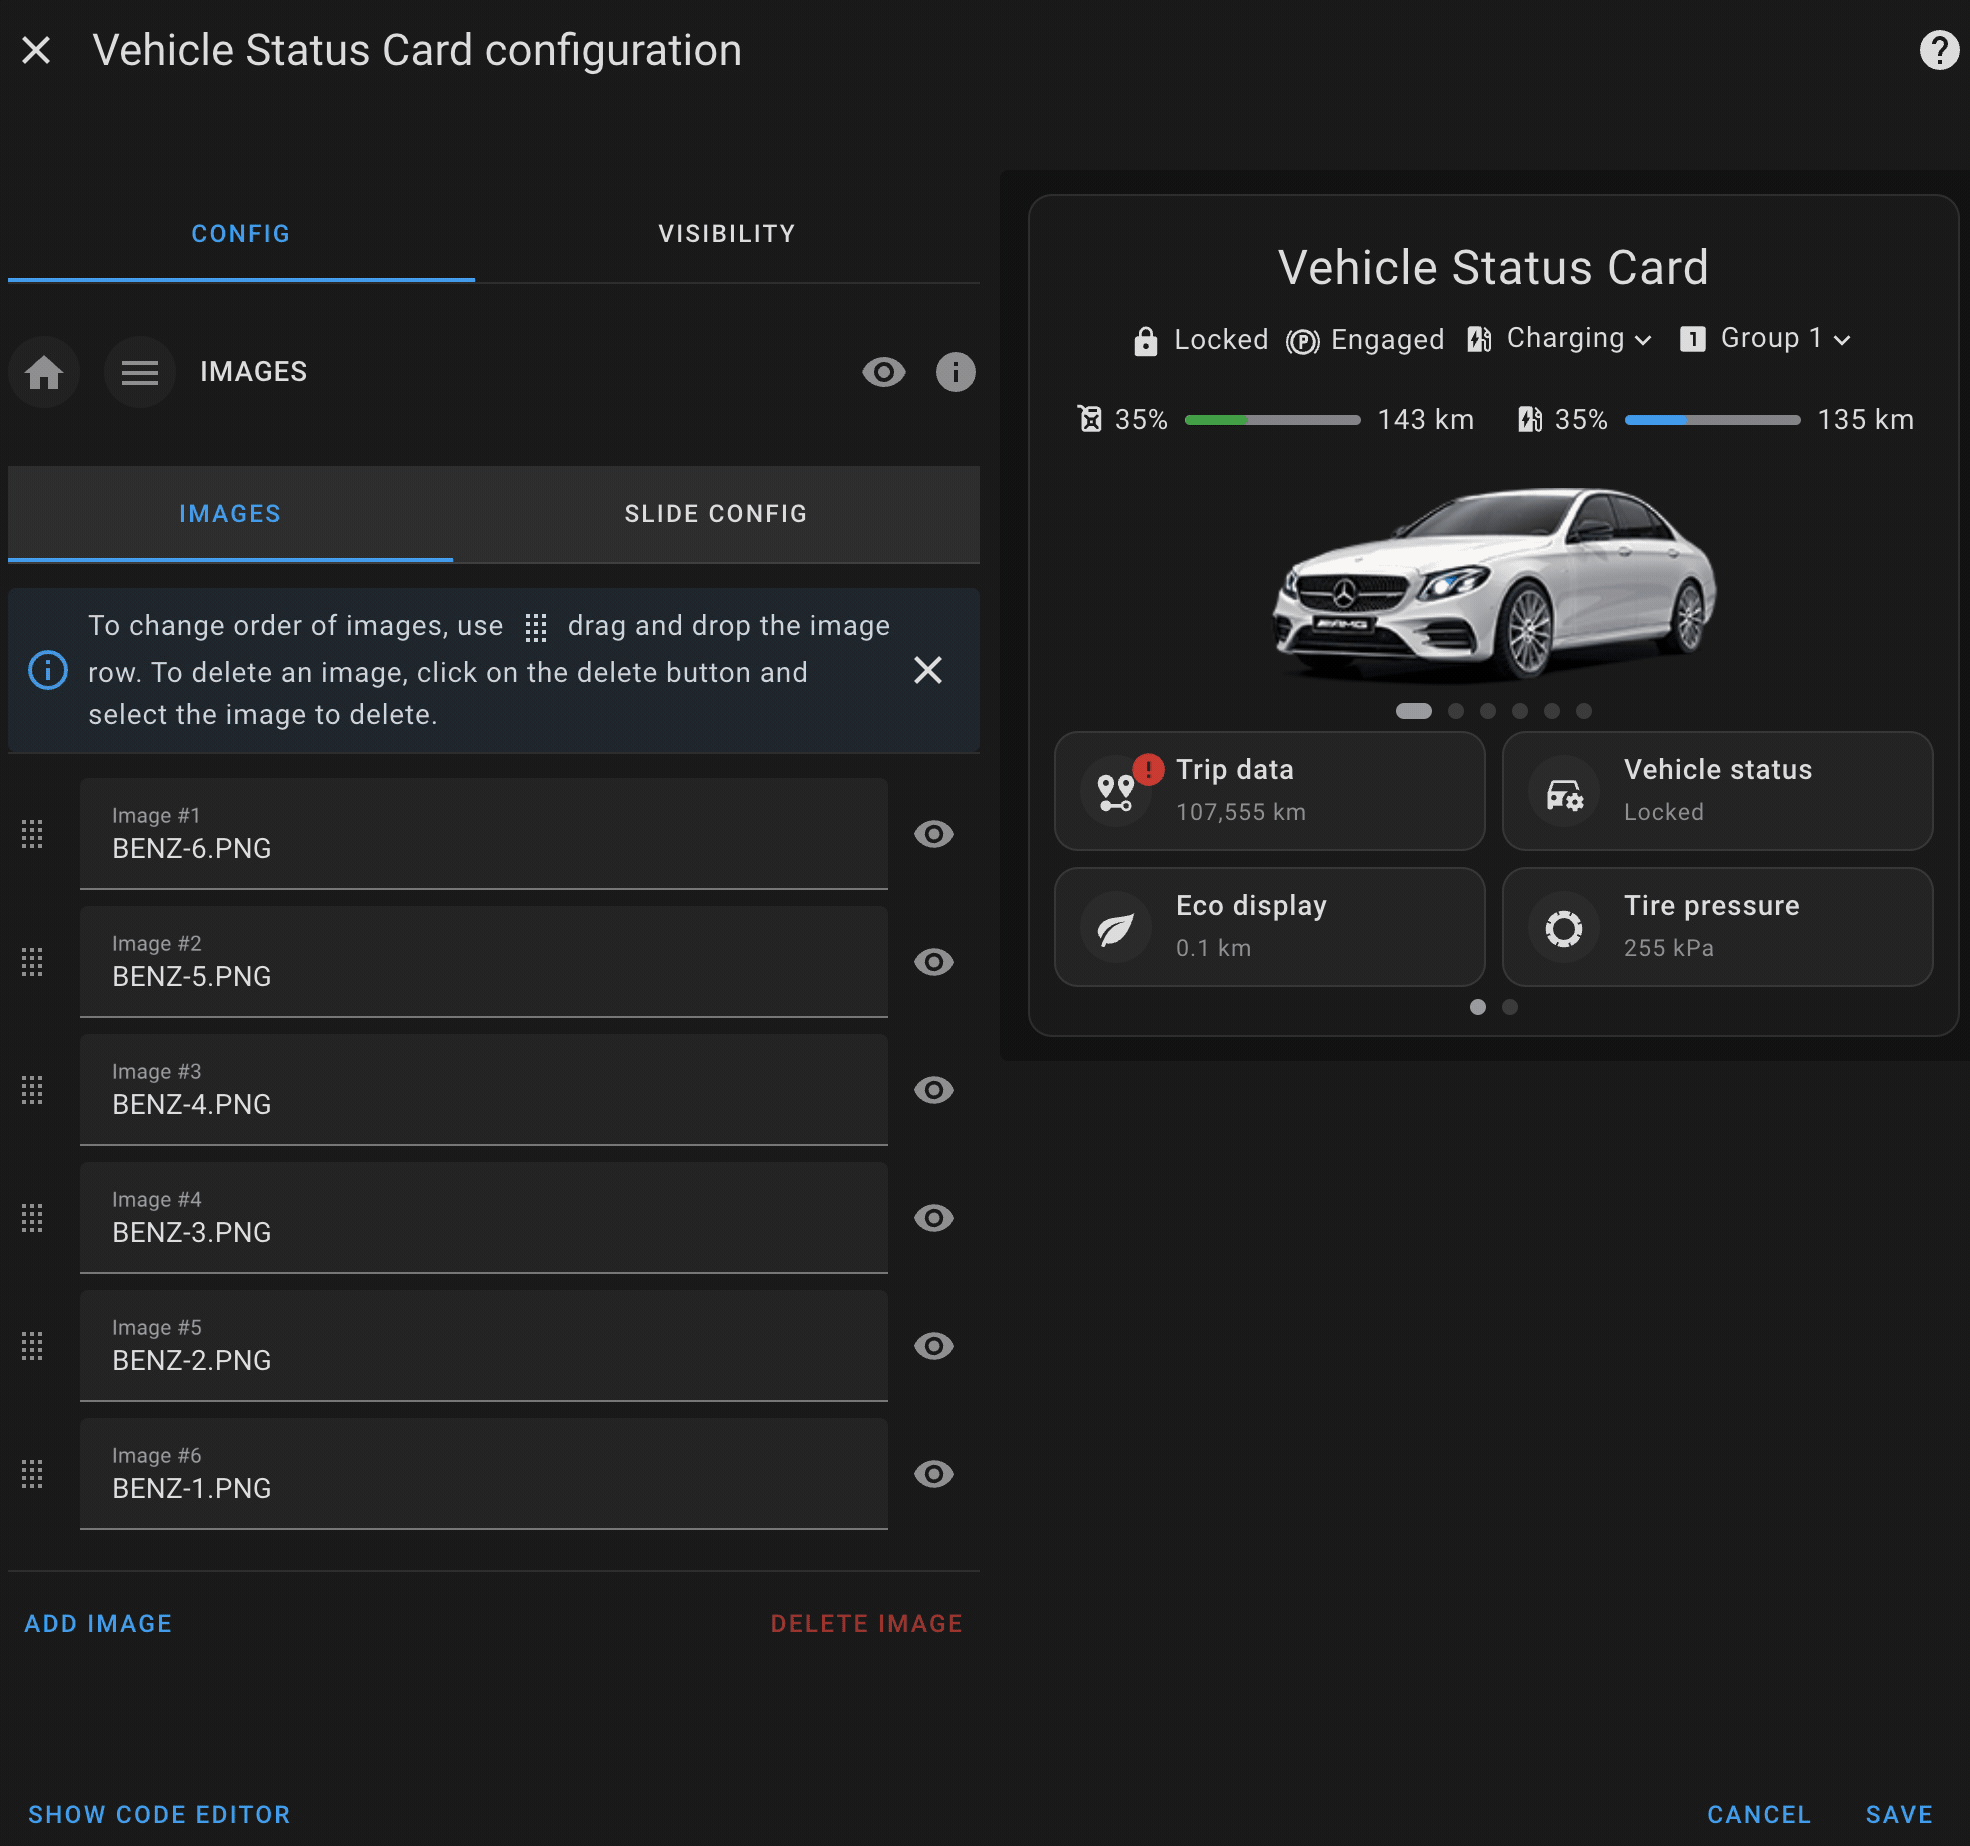Click the Vehicle status car icon
Screen dimensions: 1970x1846
1564,791
